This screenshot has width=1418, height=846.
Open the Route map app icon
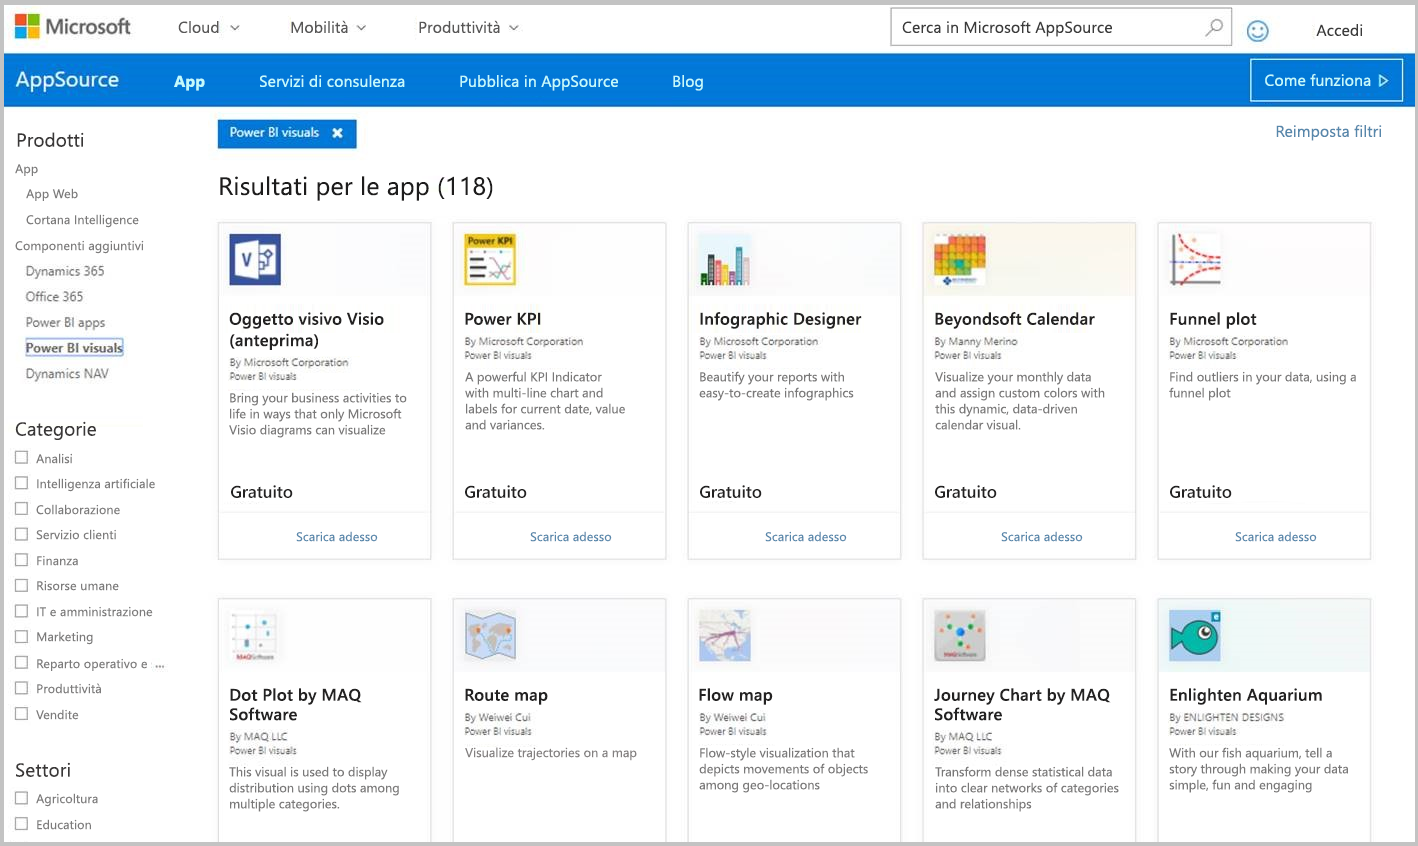tap(490, 636)
